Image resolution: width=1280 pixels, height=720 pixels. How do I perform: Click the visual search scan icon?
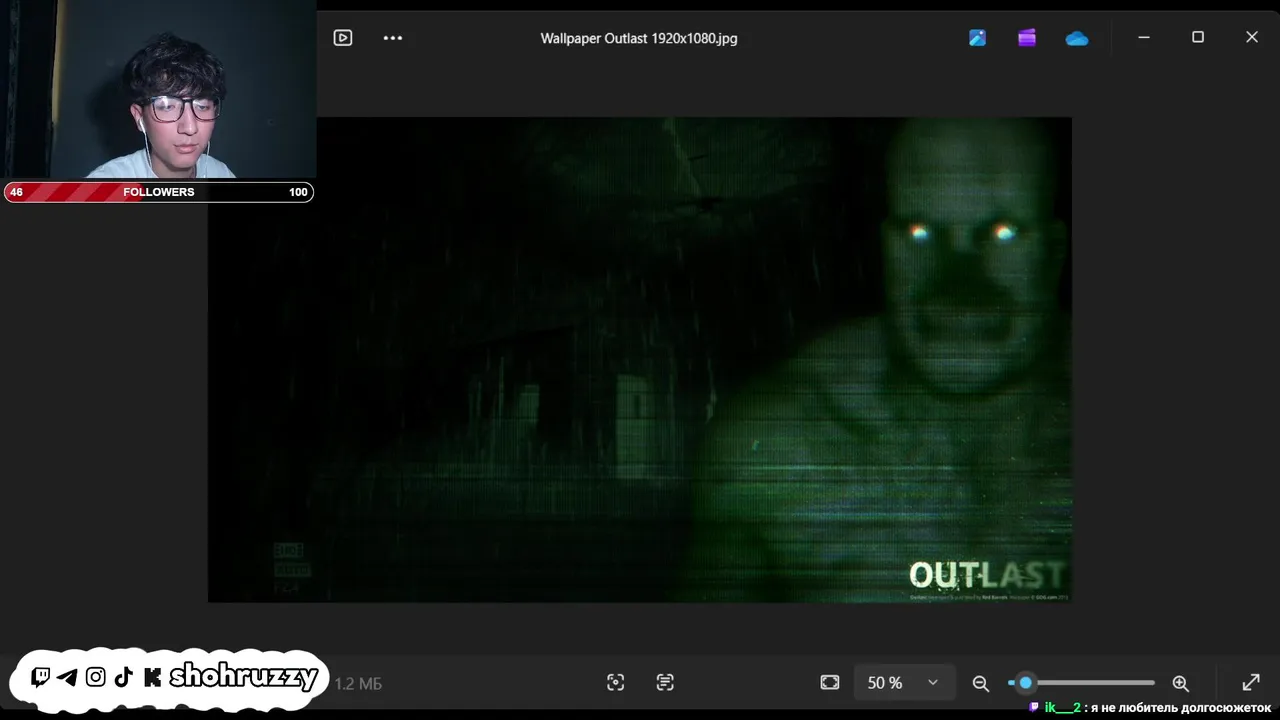point(615,682)
